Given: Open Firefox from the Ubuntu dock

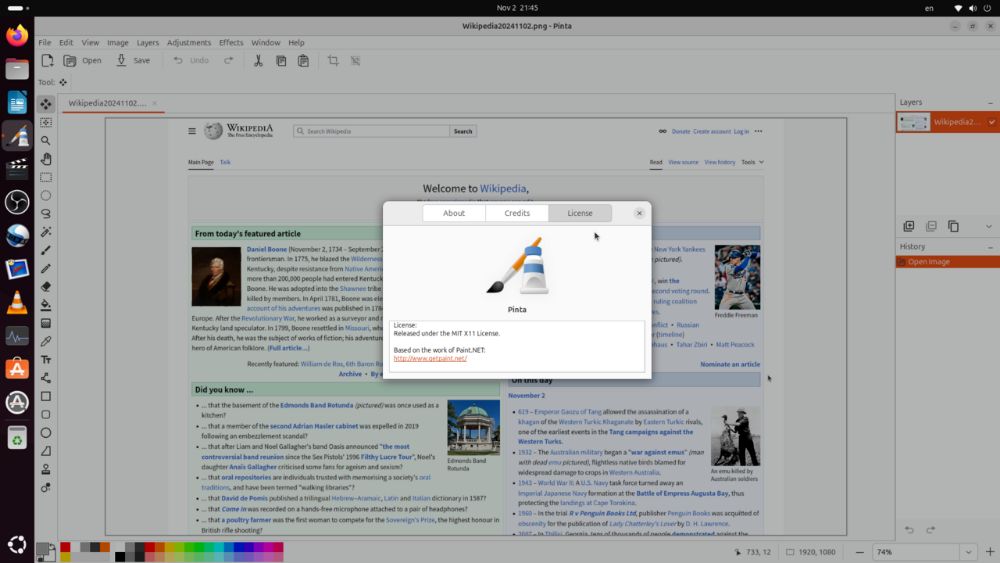Looking at the screenshot, I should 17,35.
